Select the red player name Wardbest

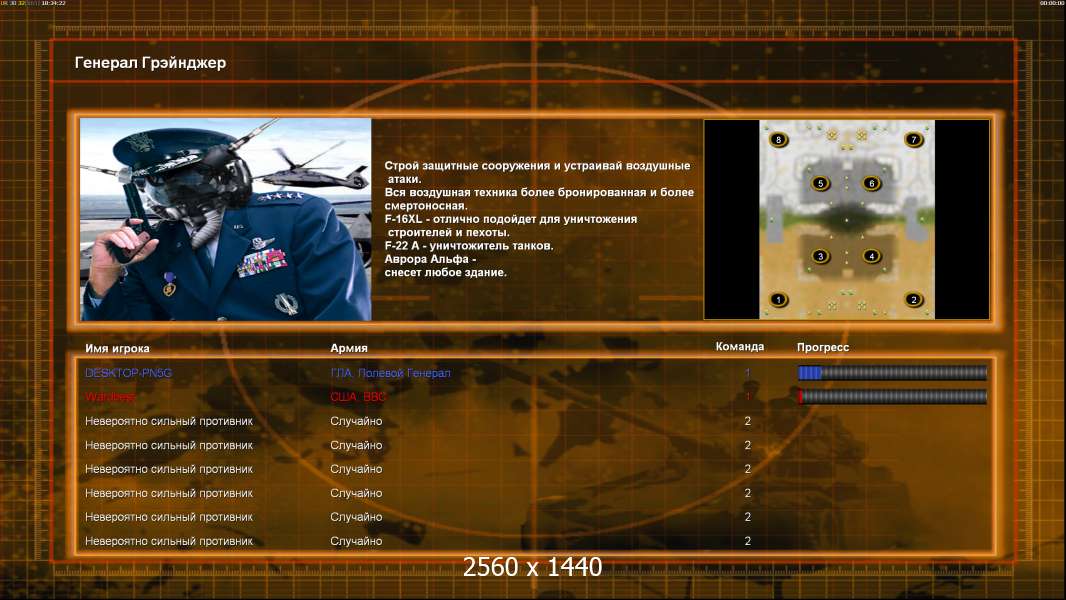110,397
